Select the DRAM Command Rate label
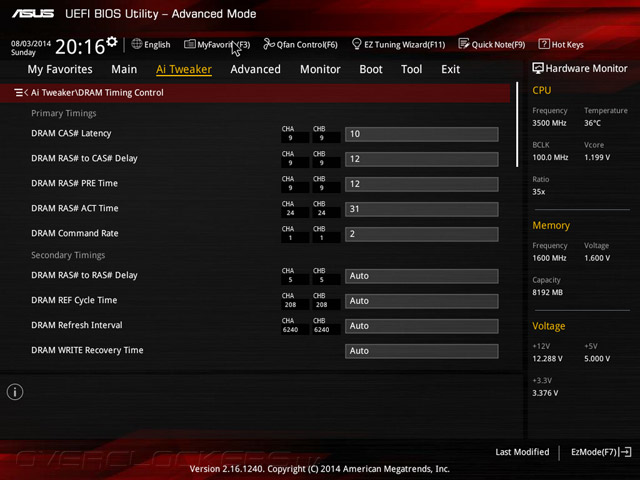640x480 pixels. (x=75, y=233)
